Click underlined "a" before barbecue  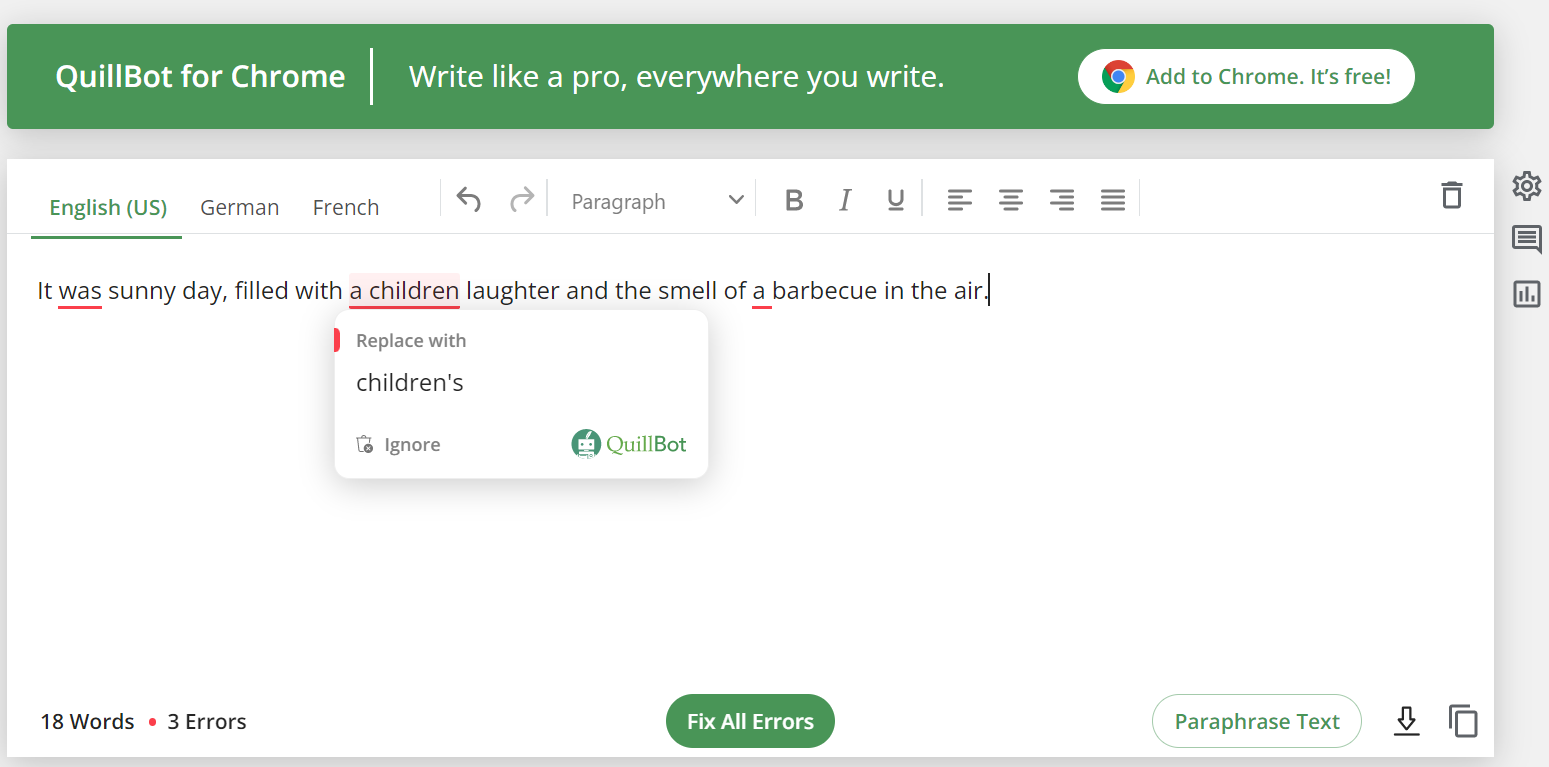[760, 291]
